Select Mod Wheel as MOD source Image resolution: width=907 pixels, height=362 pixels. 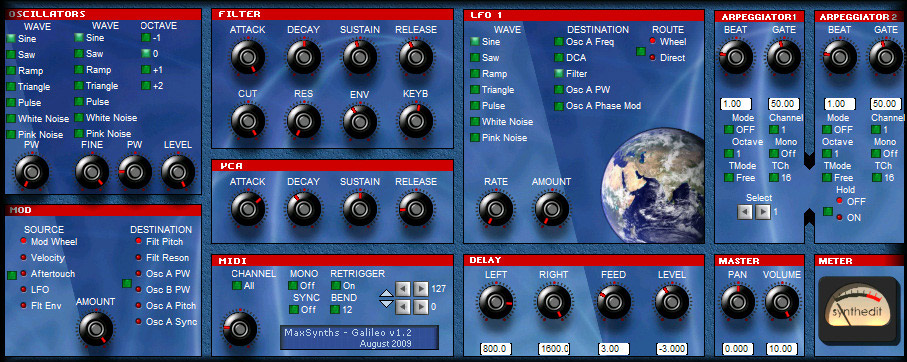[x=24, y=242]
